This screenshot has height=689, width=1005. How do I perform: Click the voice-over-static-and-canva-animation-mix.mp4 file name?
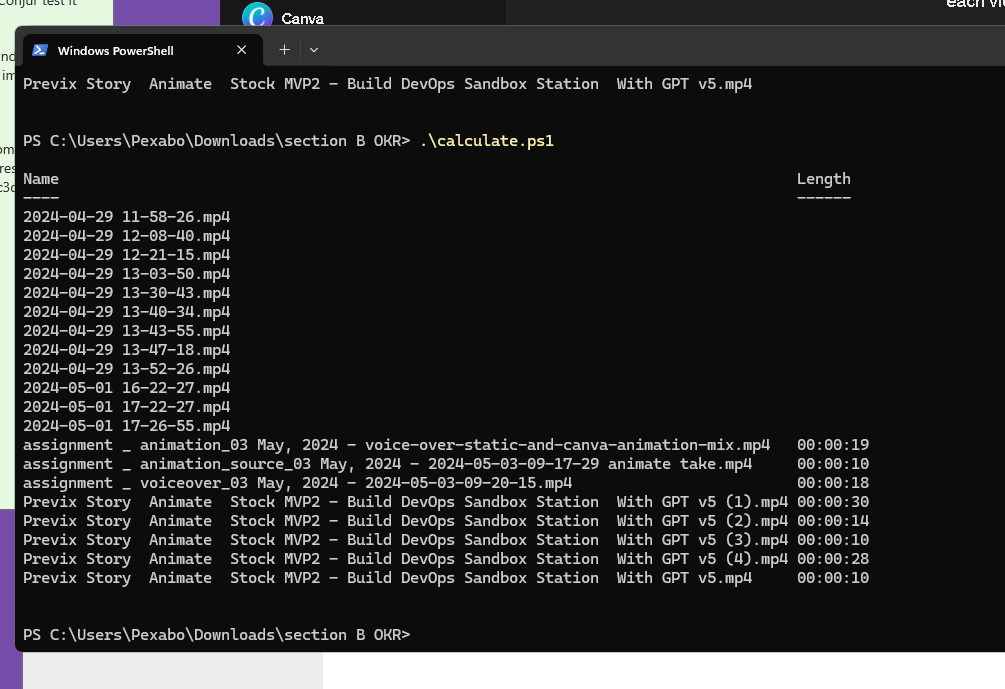(396, 445)
